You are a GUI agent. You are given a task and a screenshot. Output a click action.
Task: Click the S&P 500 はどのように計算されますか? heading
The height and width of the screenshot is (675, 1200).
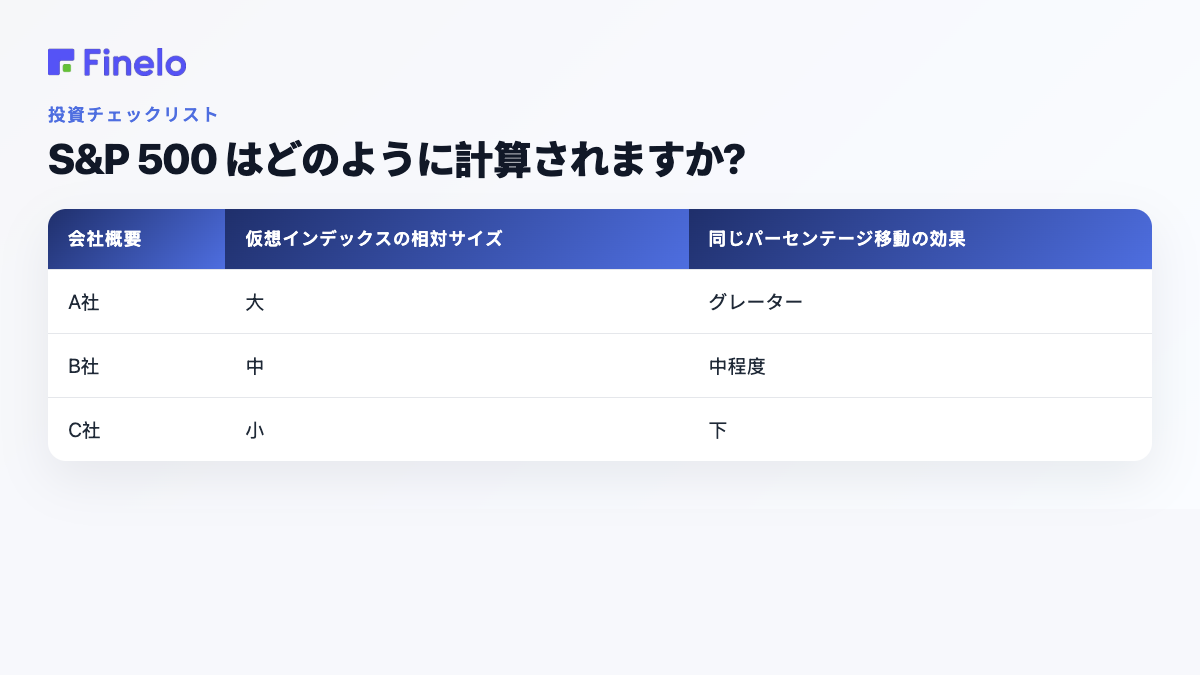(397, 160)
